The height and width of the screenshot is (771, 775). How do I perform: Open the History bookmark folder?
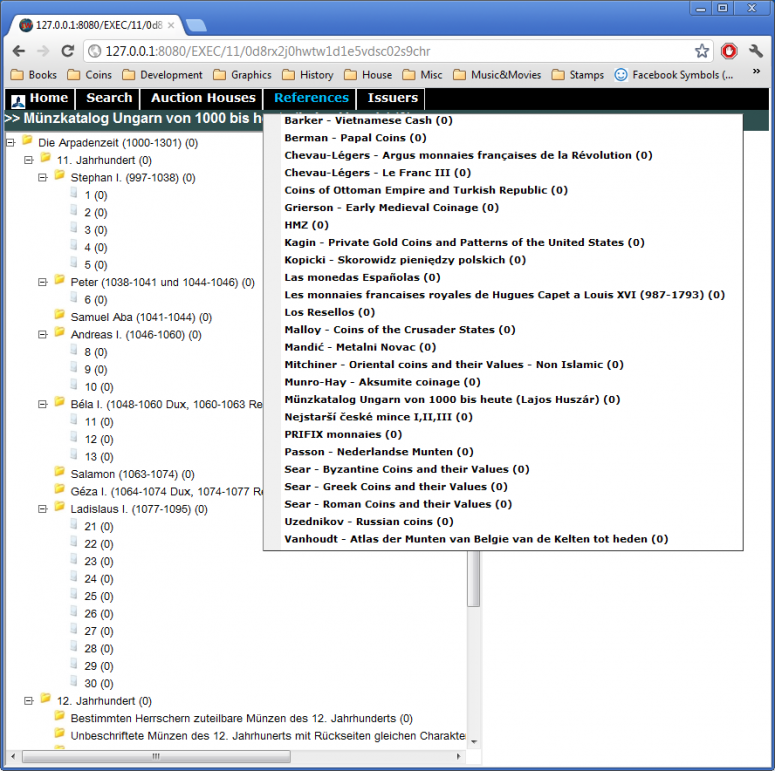click(308, 75)
